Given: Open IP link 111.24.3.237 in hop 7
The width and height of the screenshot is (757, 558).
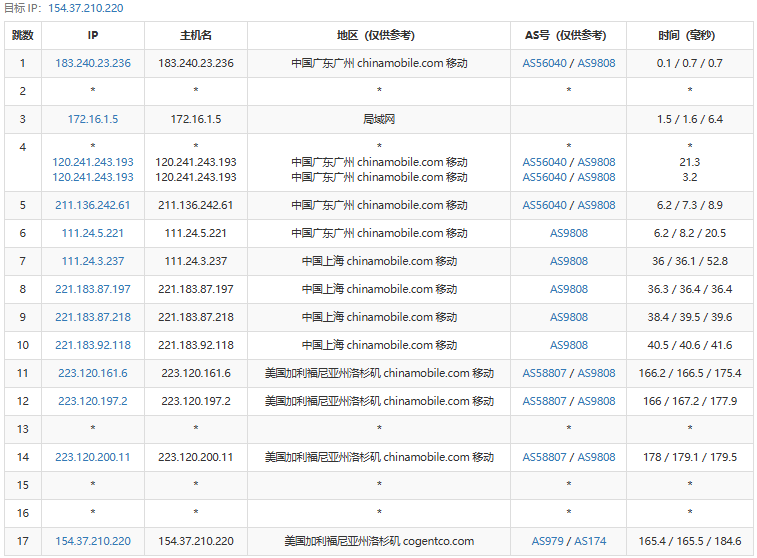Looking at the screenshot, I should (x=93, y=261).
